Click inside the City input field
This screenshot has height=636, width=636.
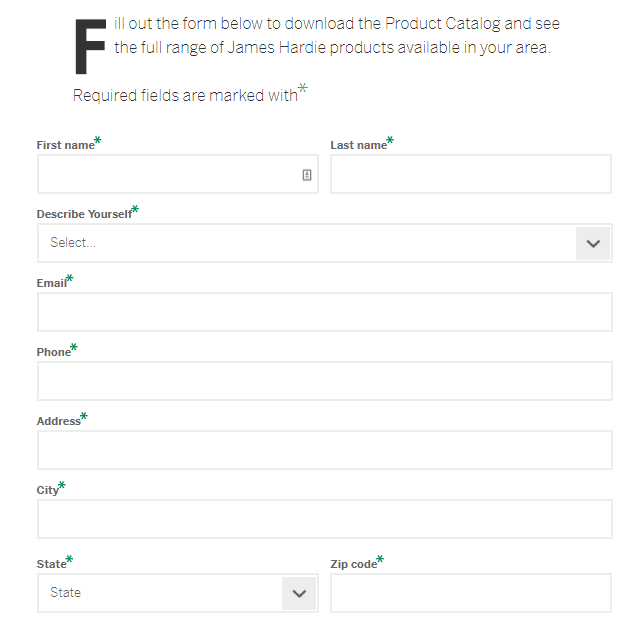(x=324, y=519)
